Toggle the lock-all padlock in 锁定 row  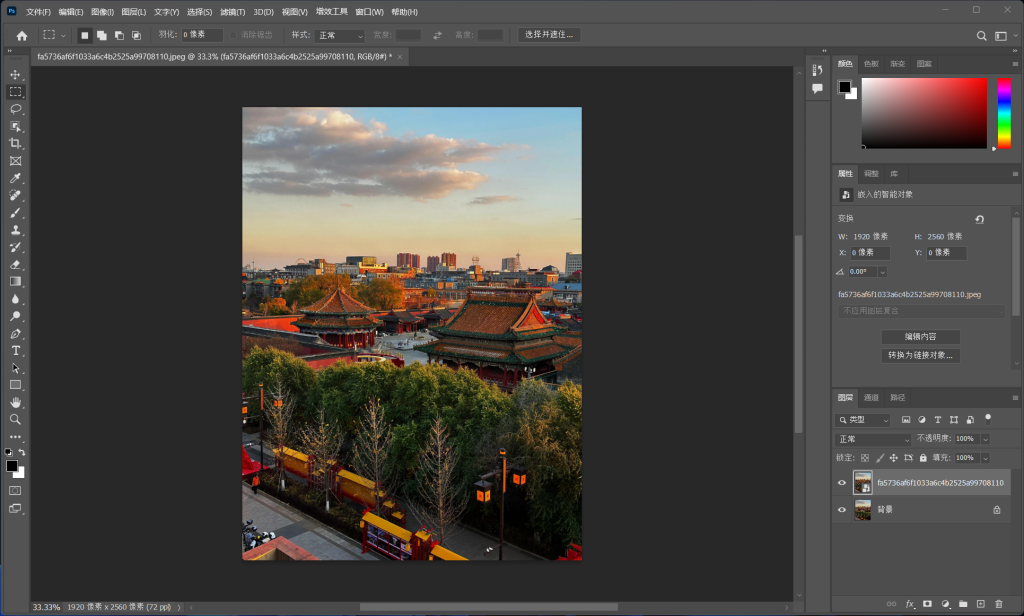click(923, 457)
